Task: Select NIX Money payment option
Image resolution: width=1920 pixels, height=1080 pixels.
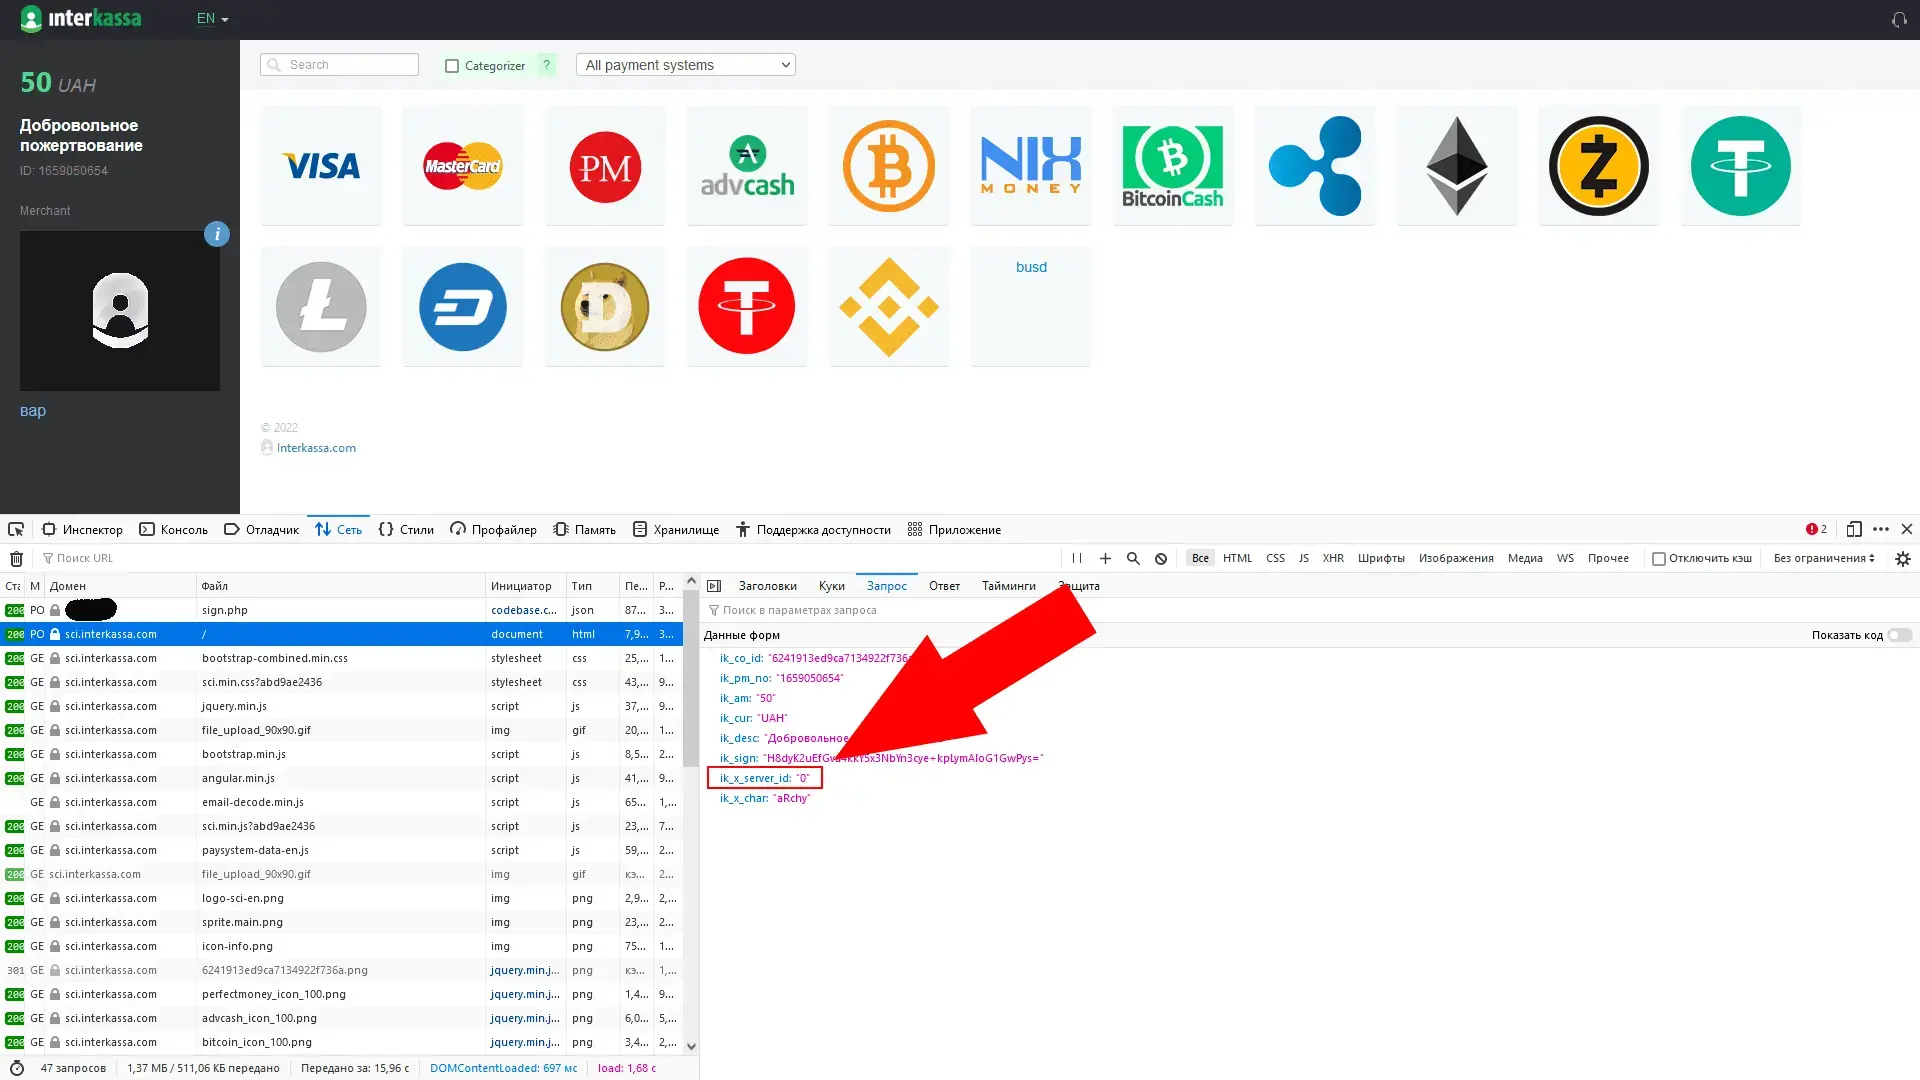Action: click(x=1031, y=166)
